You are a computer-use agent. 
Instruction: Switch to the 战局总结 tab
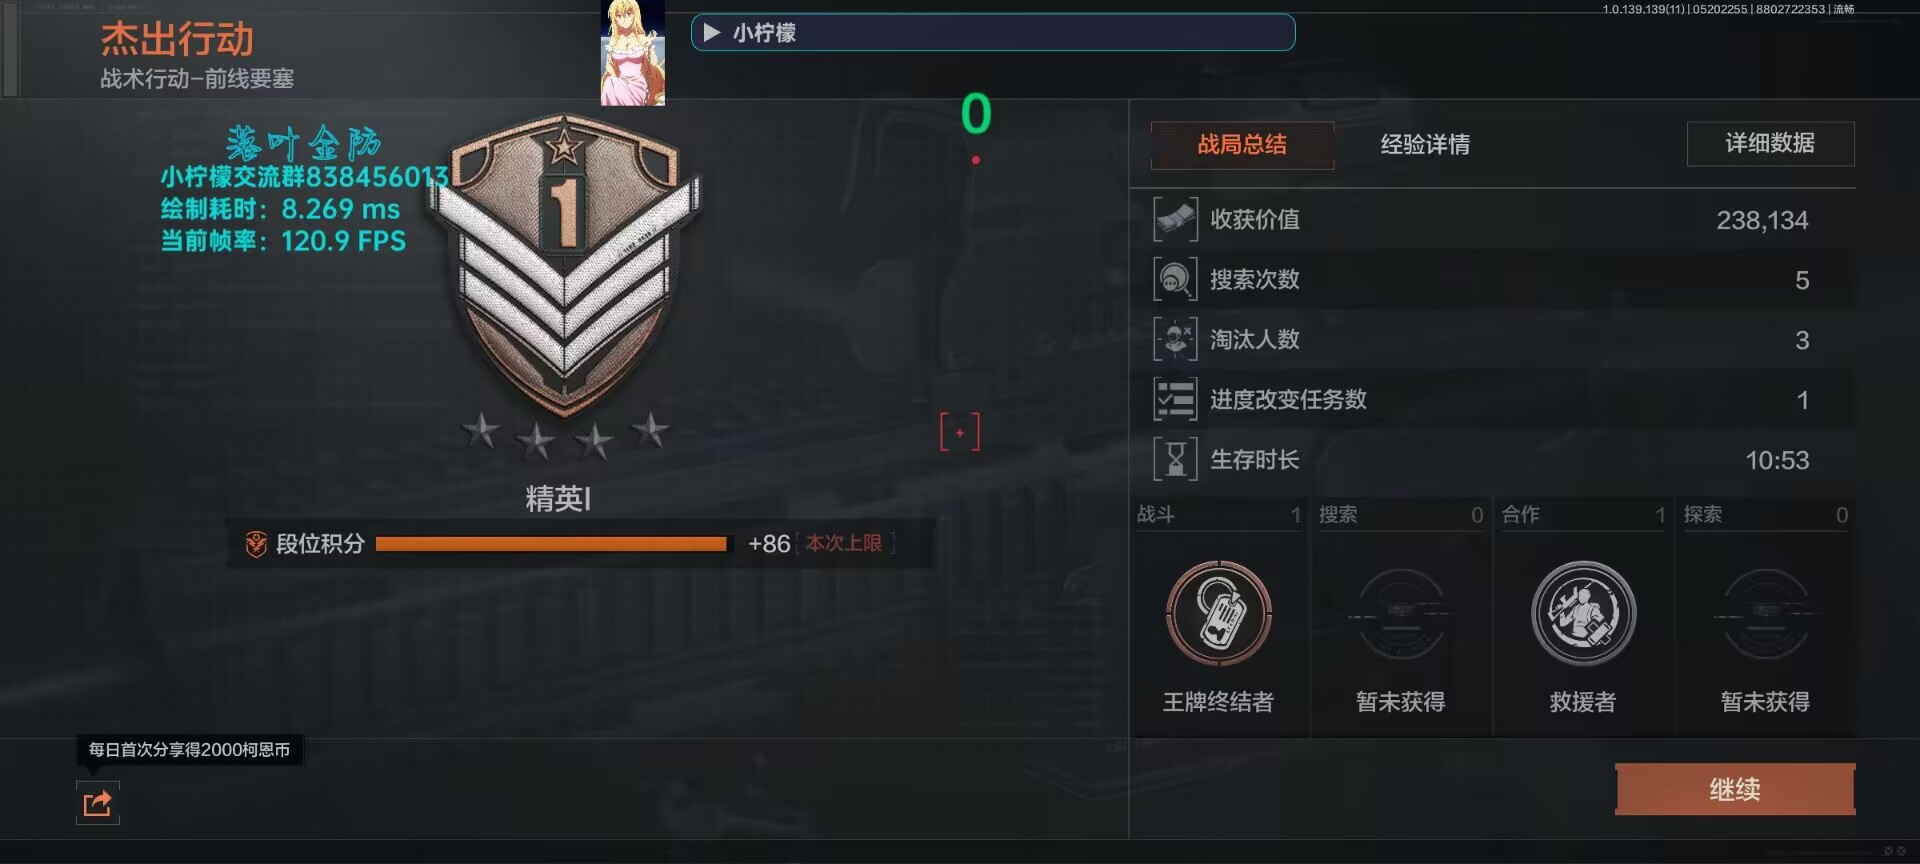click(1242, 144)
